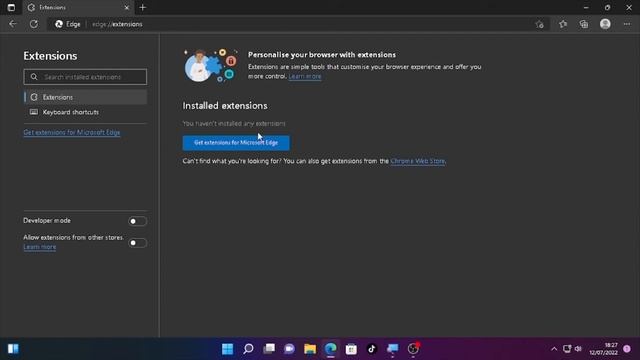This screenshot has height=360, width=640.
Task: Open the network status tray icon
Action: click(x=567, y=349)
